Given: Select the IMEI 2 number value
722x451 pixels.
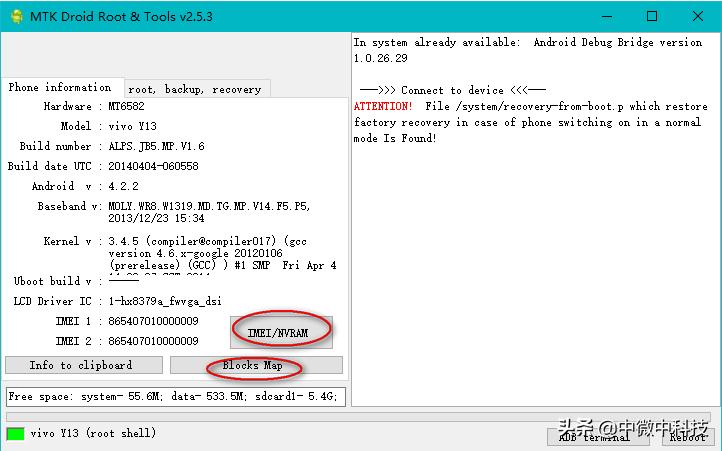Looking at the screenshot, I should [153, 341].
